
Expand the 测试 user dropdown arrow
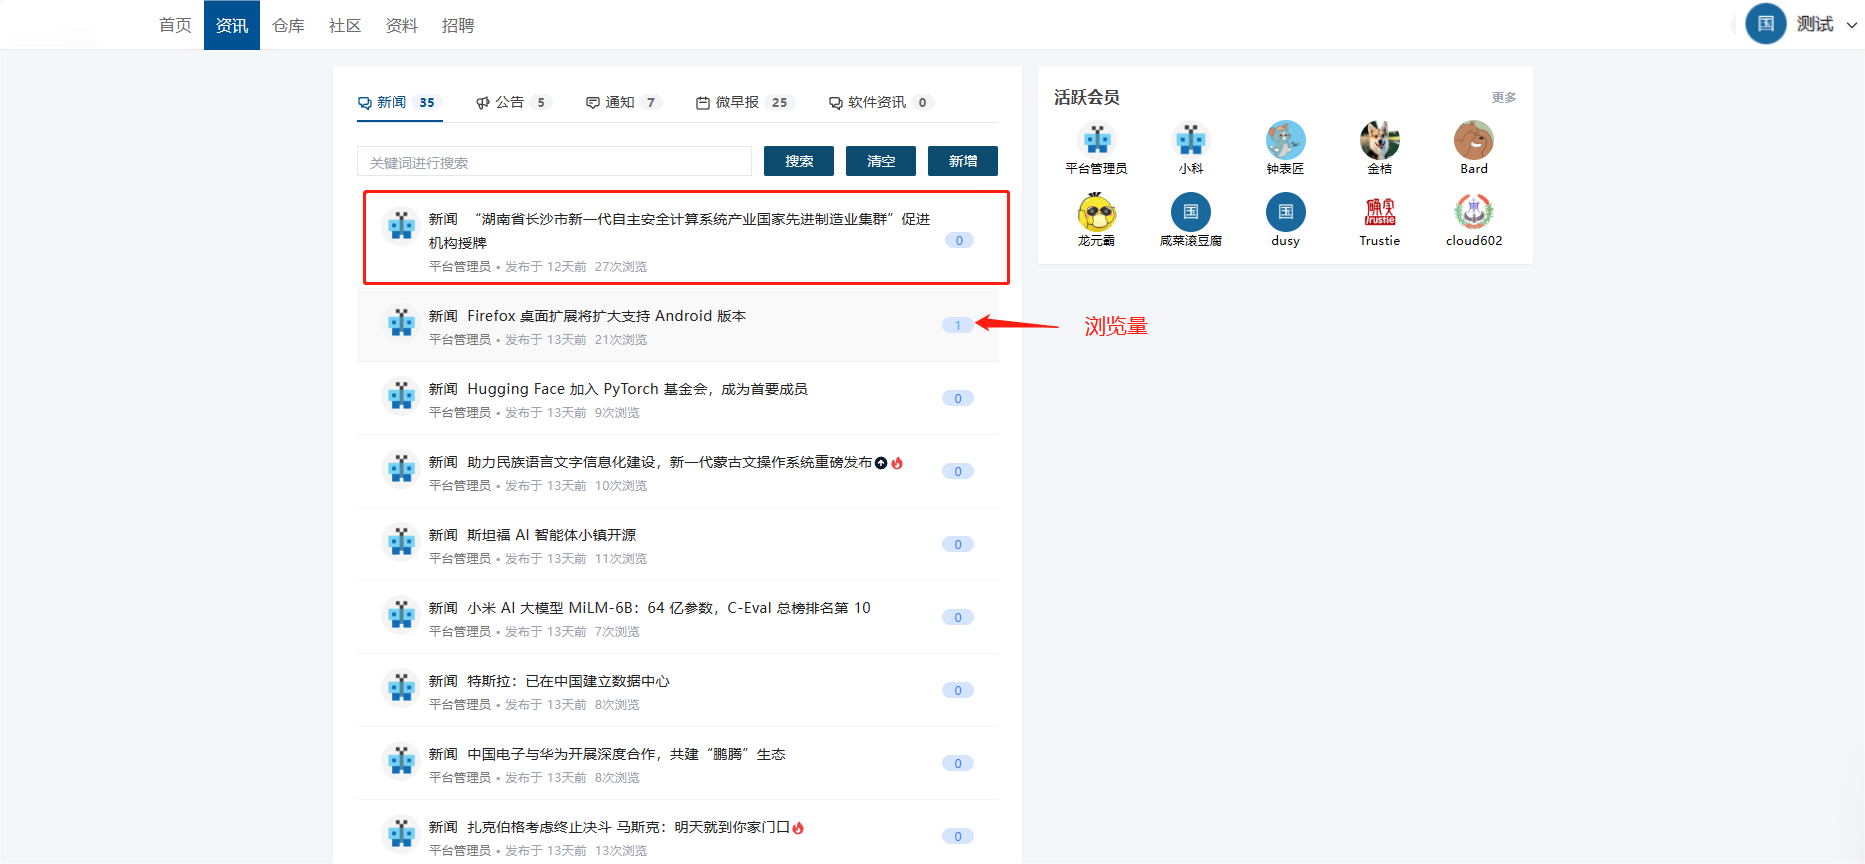click(x=1851, y=25)
